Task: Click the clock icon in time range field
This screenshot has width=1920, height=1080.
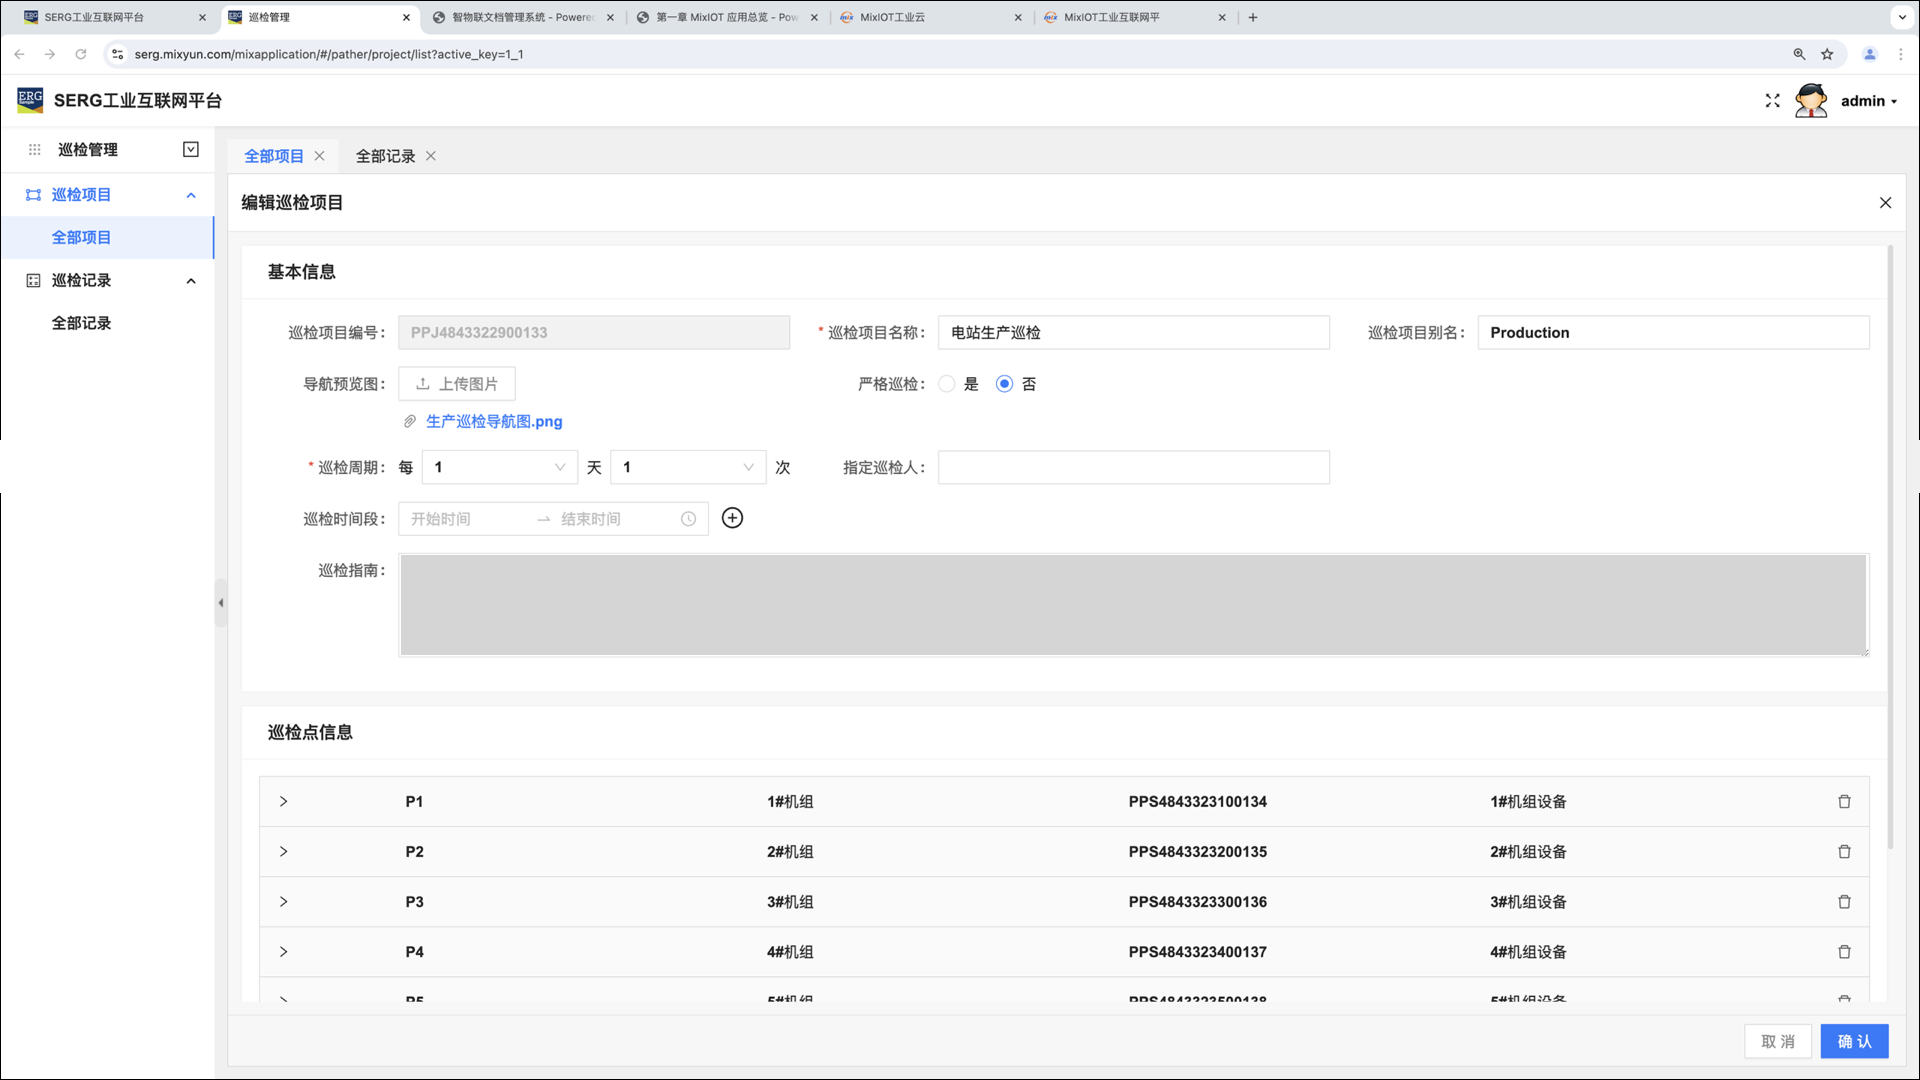Action: (x=688, y=519)
